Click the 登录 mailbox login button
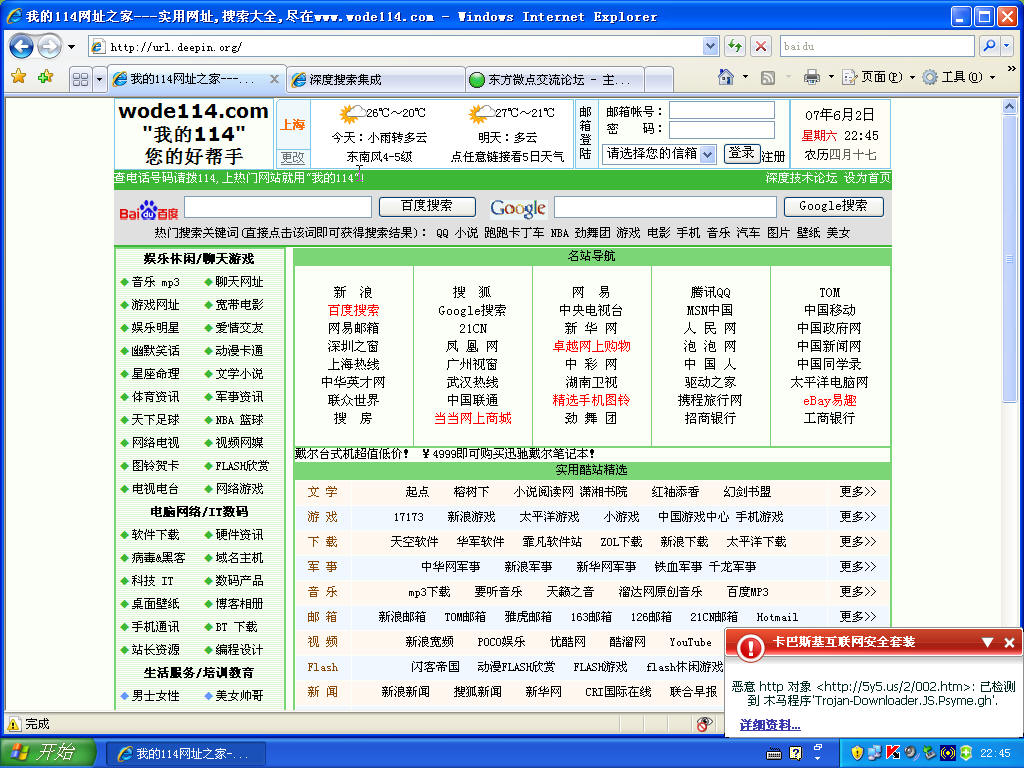The image size is (1024, 768). tap(741, 153)
